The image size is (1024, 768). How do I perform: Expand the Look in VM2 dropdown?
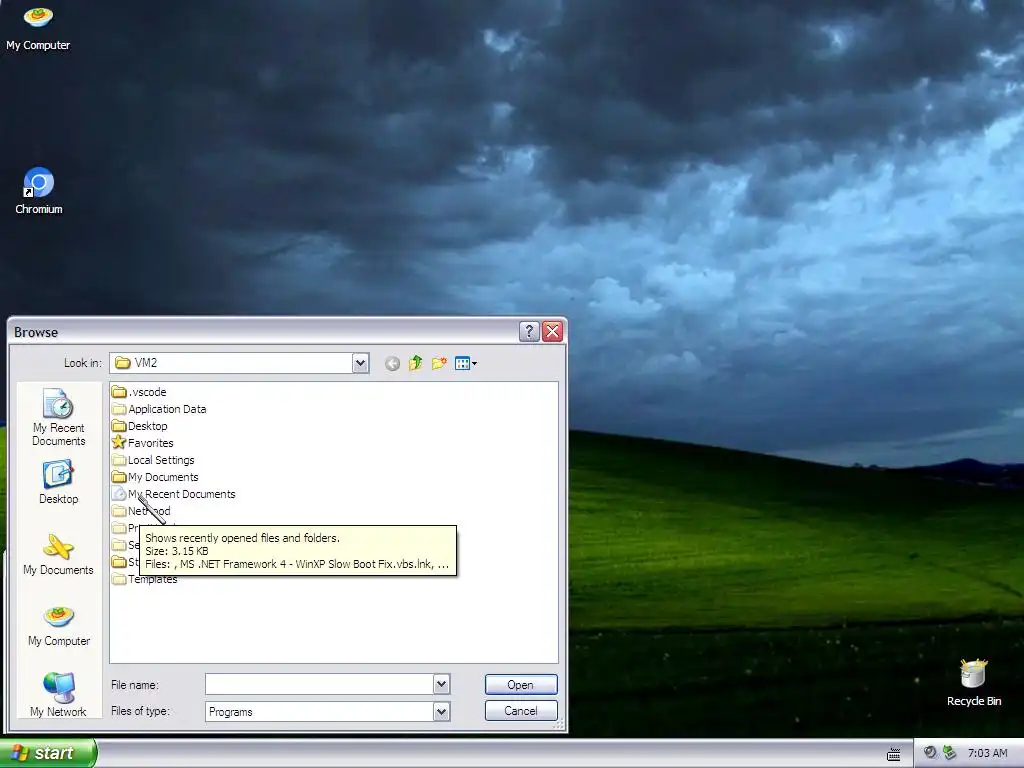(x=360, y=363)
